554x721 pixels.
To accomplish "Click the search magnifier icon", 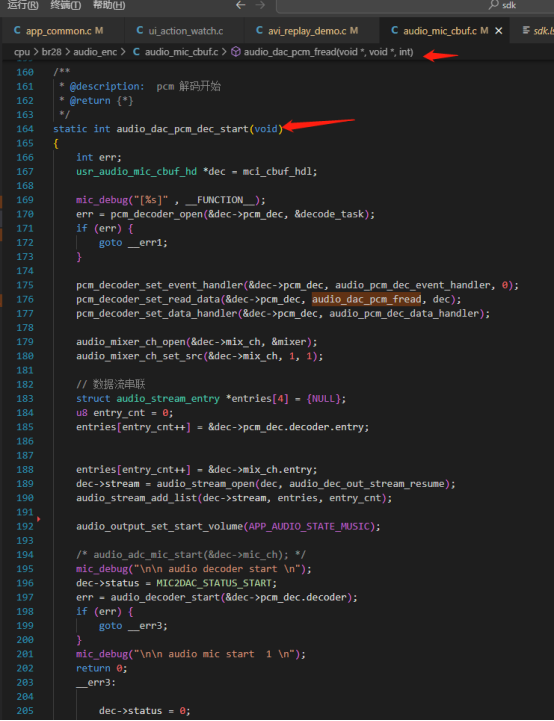I will tap(493, 5).
